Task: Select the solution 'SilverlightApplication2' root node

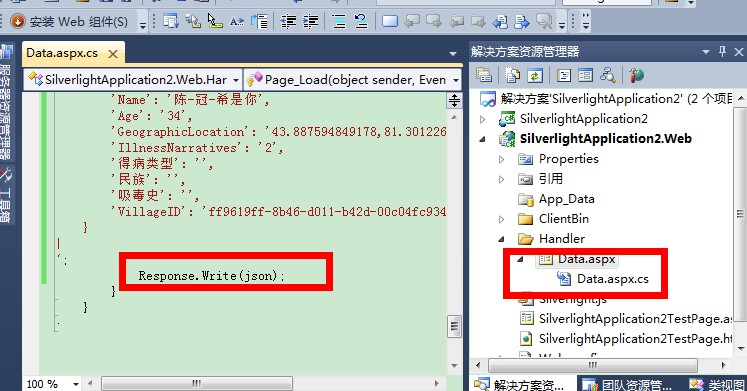Action: coord(616,99)
